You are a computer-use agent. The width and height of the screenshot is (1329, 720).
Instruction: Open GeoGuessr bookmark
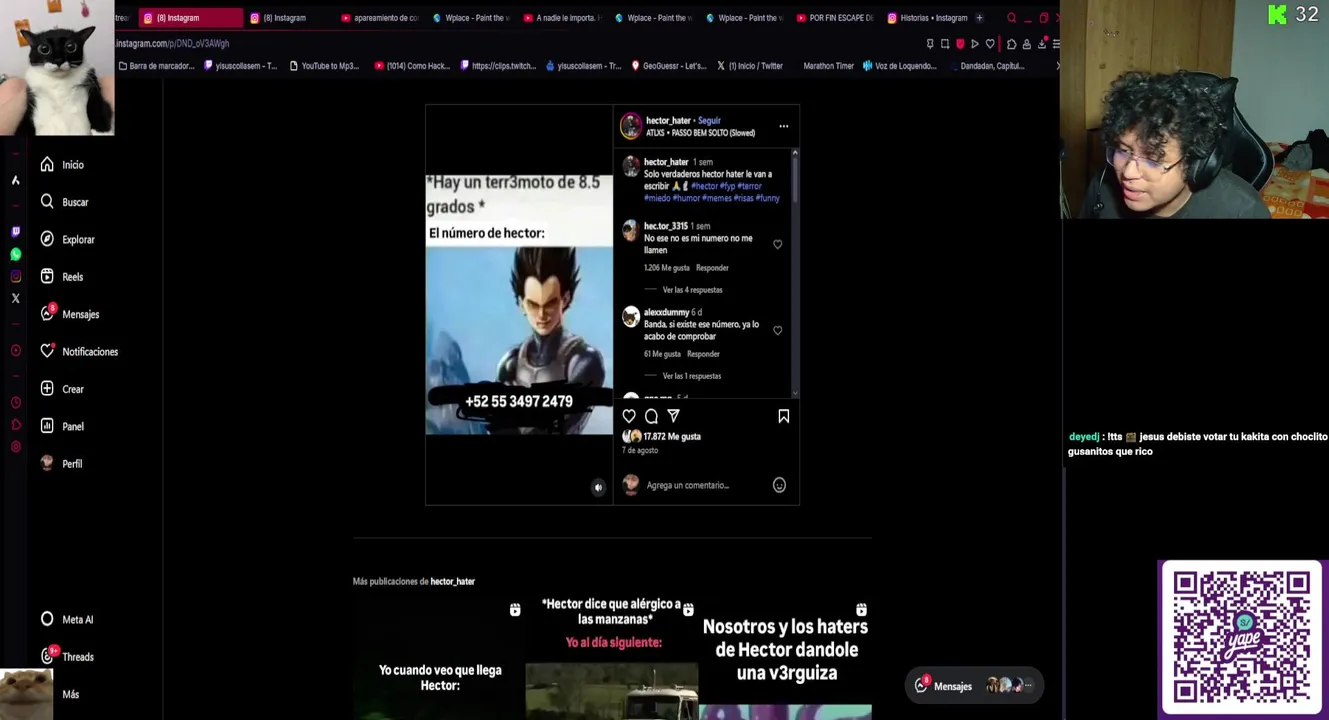coord(667,66)
